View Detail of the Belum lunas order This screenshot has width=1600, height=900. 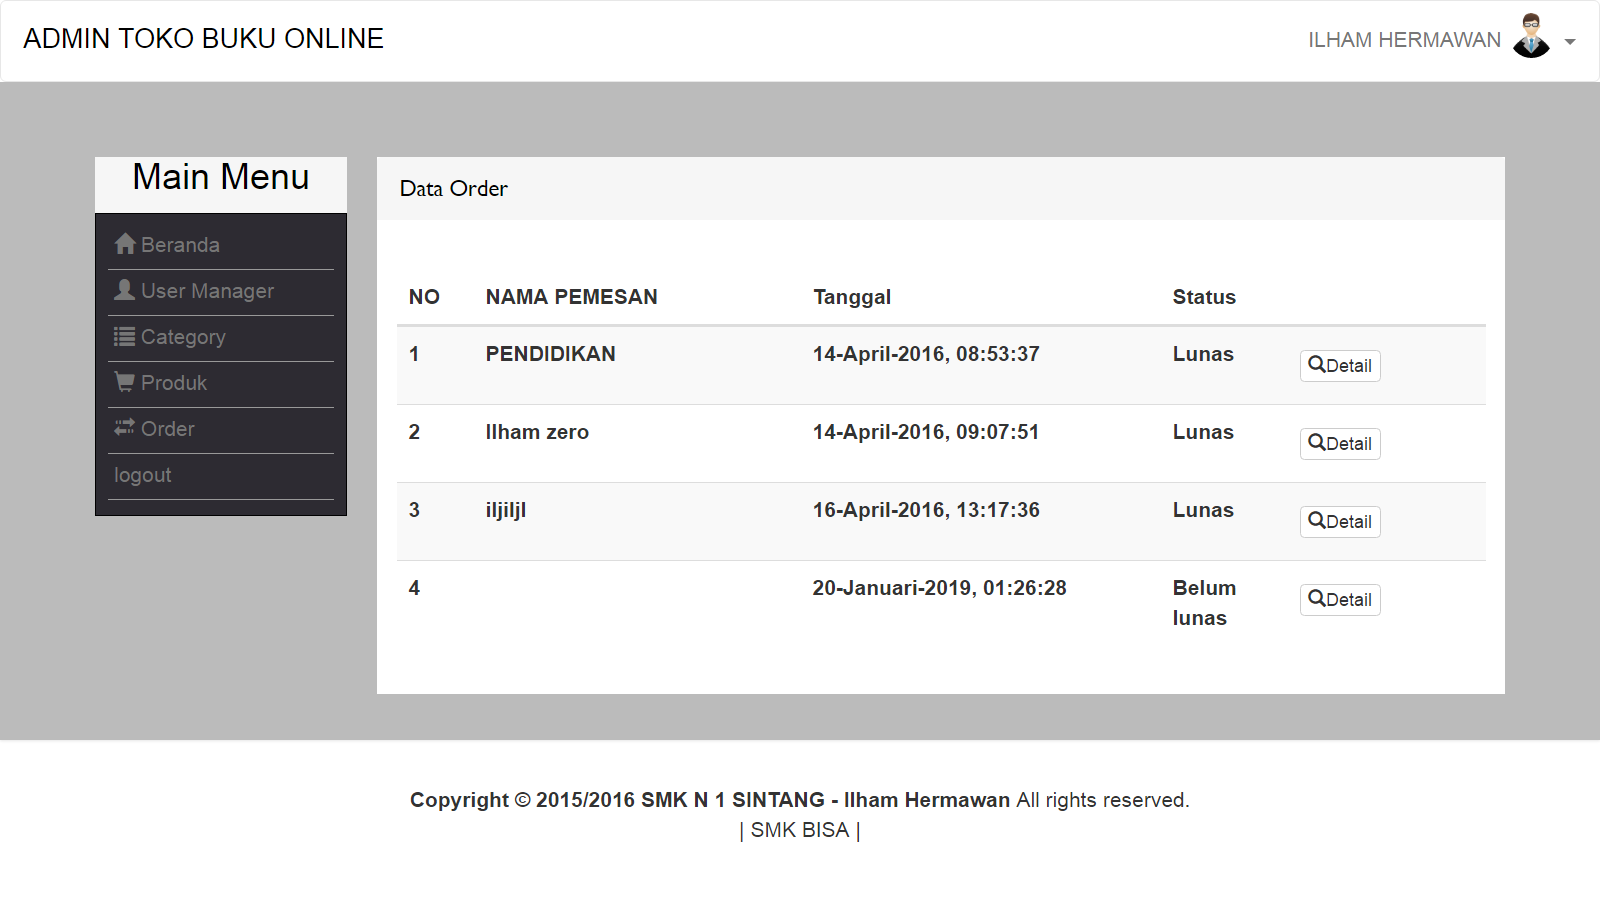(1340, 600)
